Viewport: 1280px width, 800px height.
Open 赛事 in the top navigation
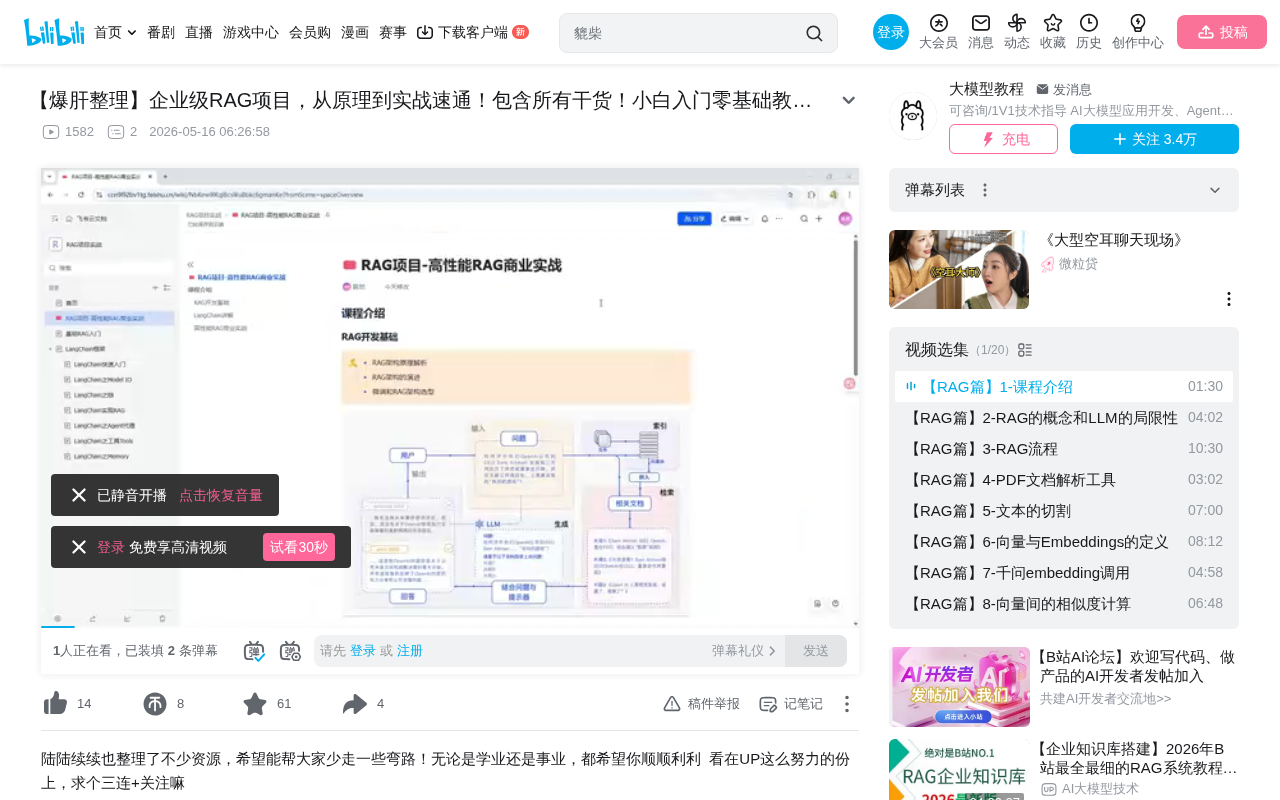[x=393, y=32]
